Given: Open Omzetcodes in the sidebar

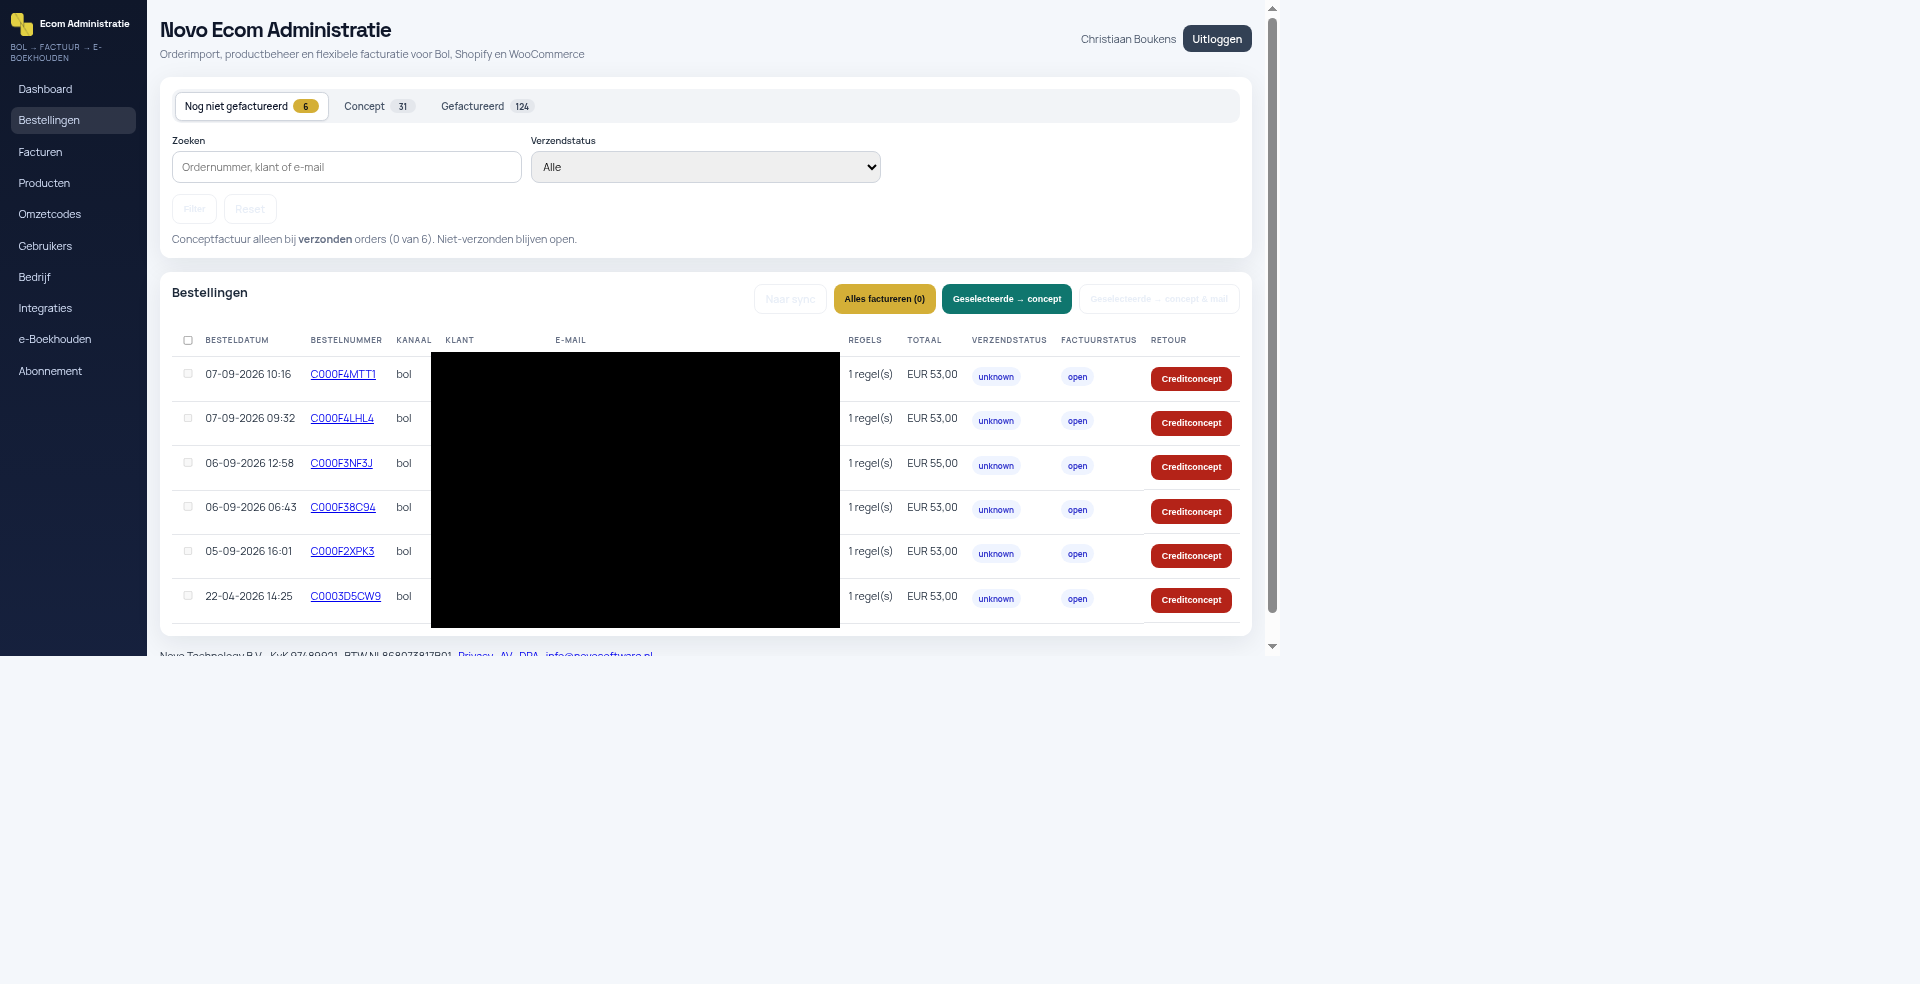Looking at the screenshot, I should click(73, 214).
